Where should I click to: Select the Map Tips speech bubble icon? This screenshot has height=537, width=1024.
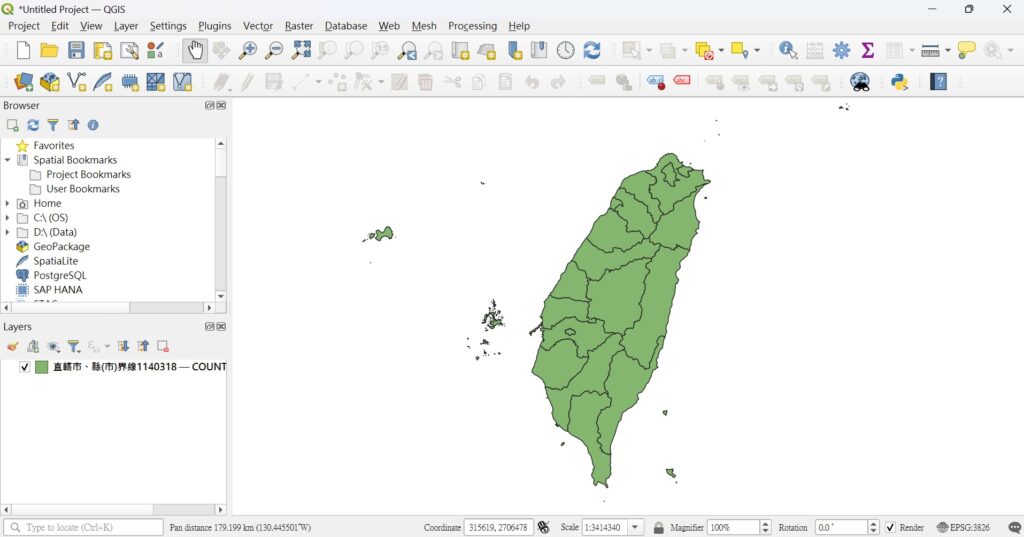[x=966, y=50]
